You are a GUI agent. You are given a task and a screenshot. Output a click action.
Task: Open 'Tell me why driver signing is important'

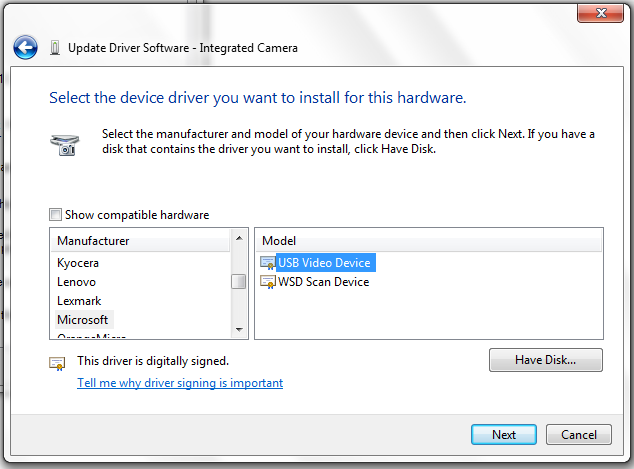pos(180,383)
